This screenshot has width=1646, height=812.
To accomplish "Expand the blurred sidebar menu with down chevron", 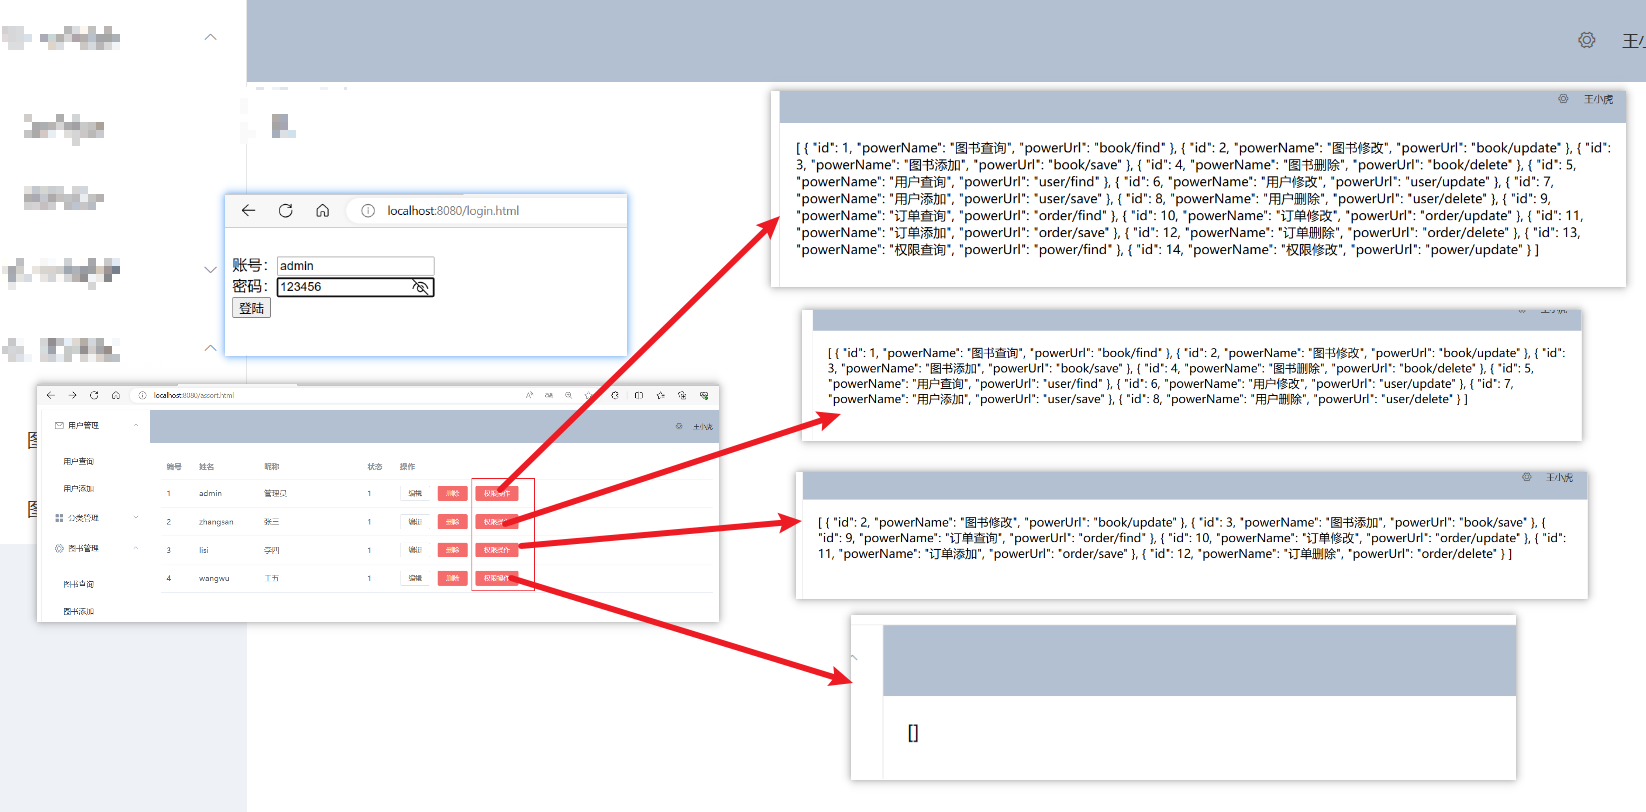I will [210, 269].
